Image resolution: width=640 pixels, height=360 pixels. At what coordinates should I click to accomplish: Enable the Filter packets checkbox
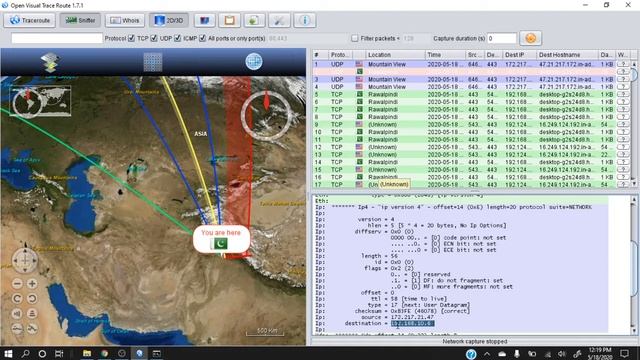[x=355, y=38]
